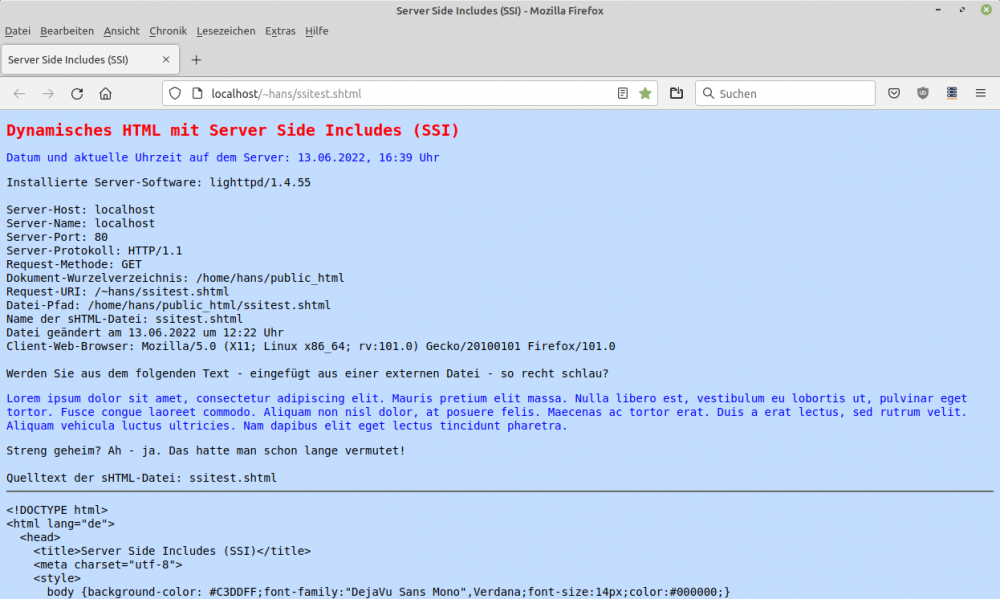Open the Datei menu
The width and height of the screenshot is (1000, 599).
pyautogui.click(x=18, y=31)
